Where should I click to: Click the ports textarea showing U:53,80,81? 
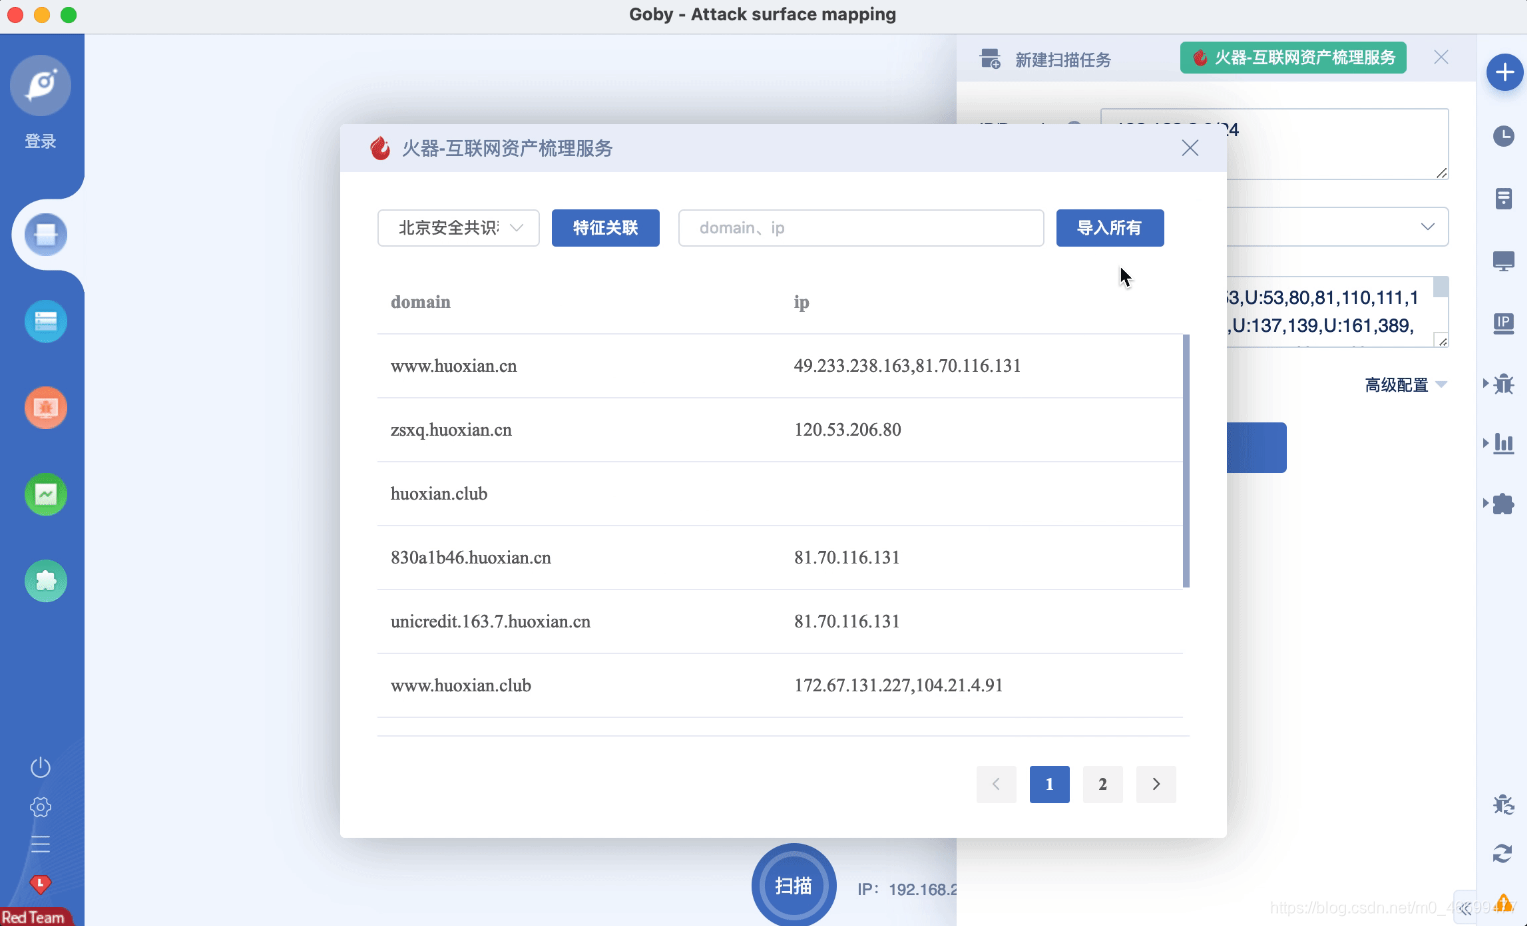(1337, 312)
